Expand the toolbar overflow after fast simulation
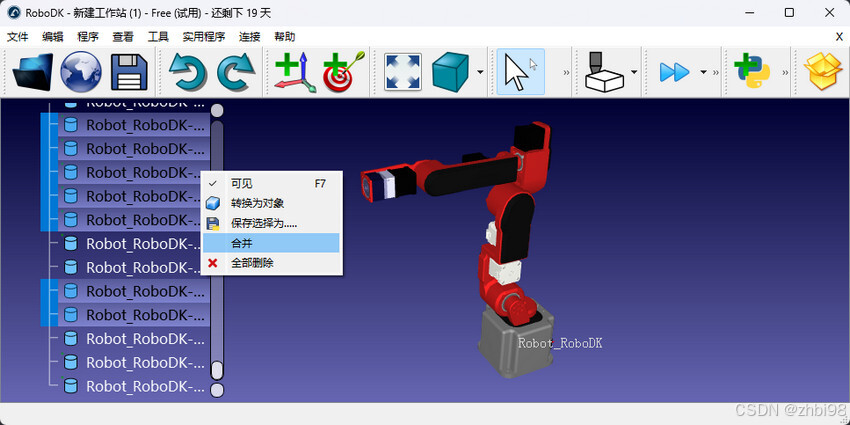Image resolution: width=850 pixels, height=425 pixels. coord(716,72)
